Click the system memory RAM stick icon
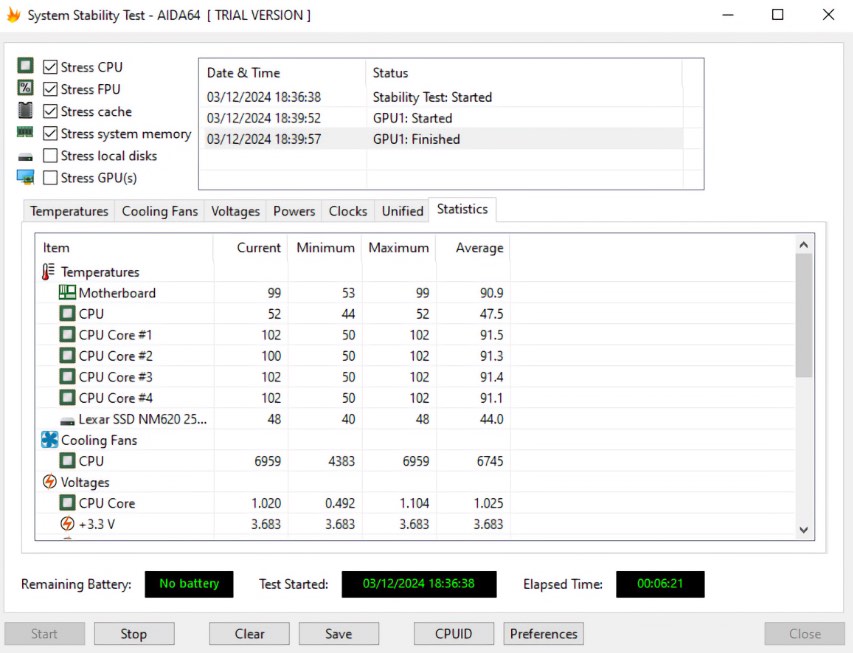Image resolution: width=853 pixels, height=653 pixels. click(25, 132)
